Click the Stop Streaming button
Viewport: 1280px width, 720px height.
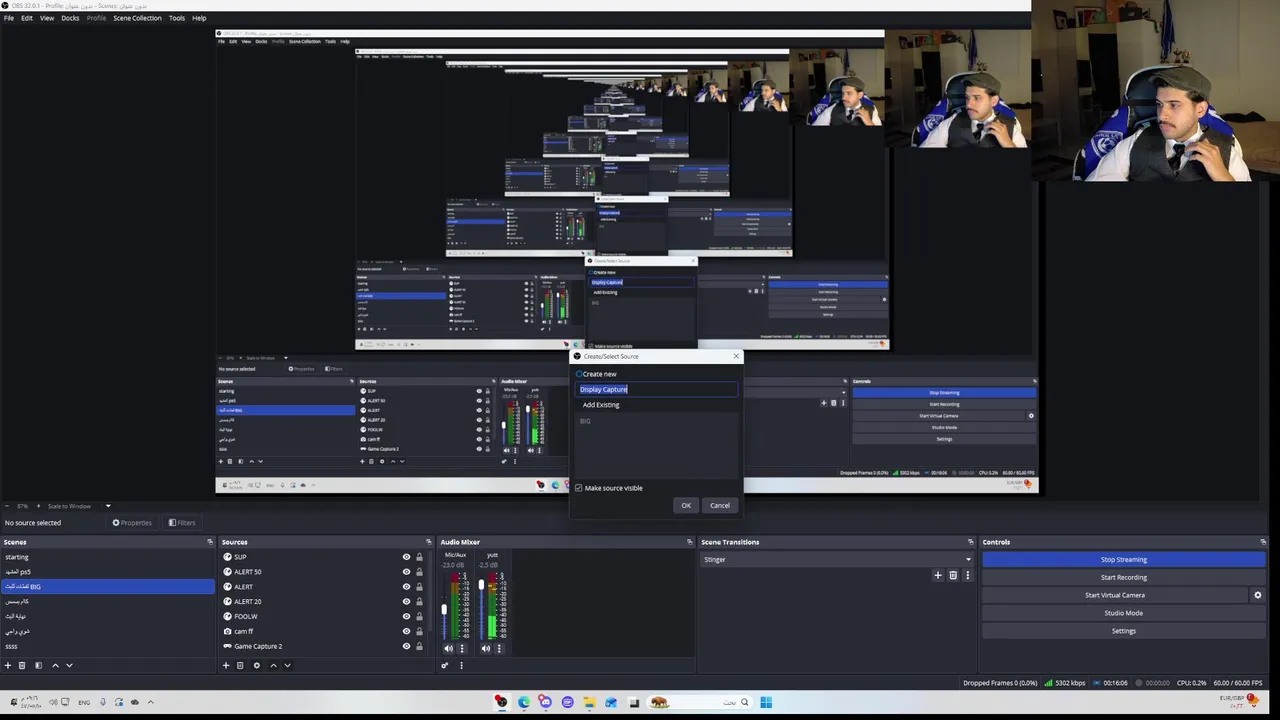(1124, 560)
